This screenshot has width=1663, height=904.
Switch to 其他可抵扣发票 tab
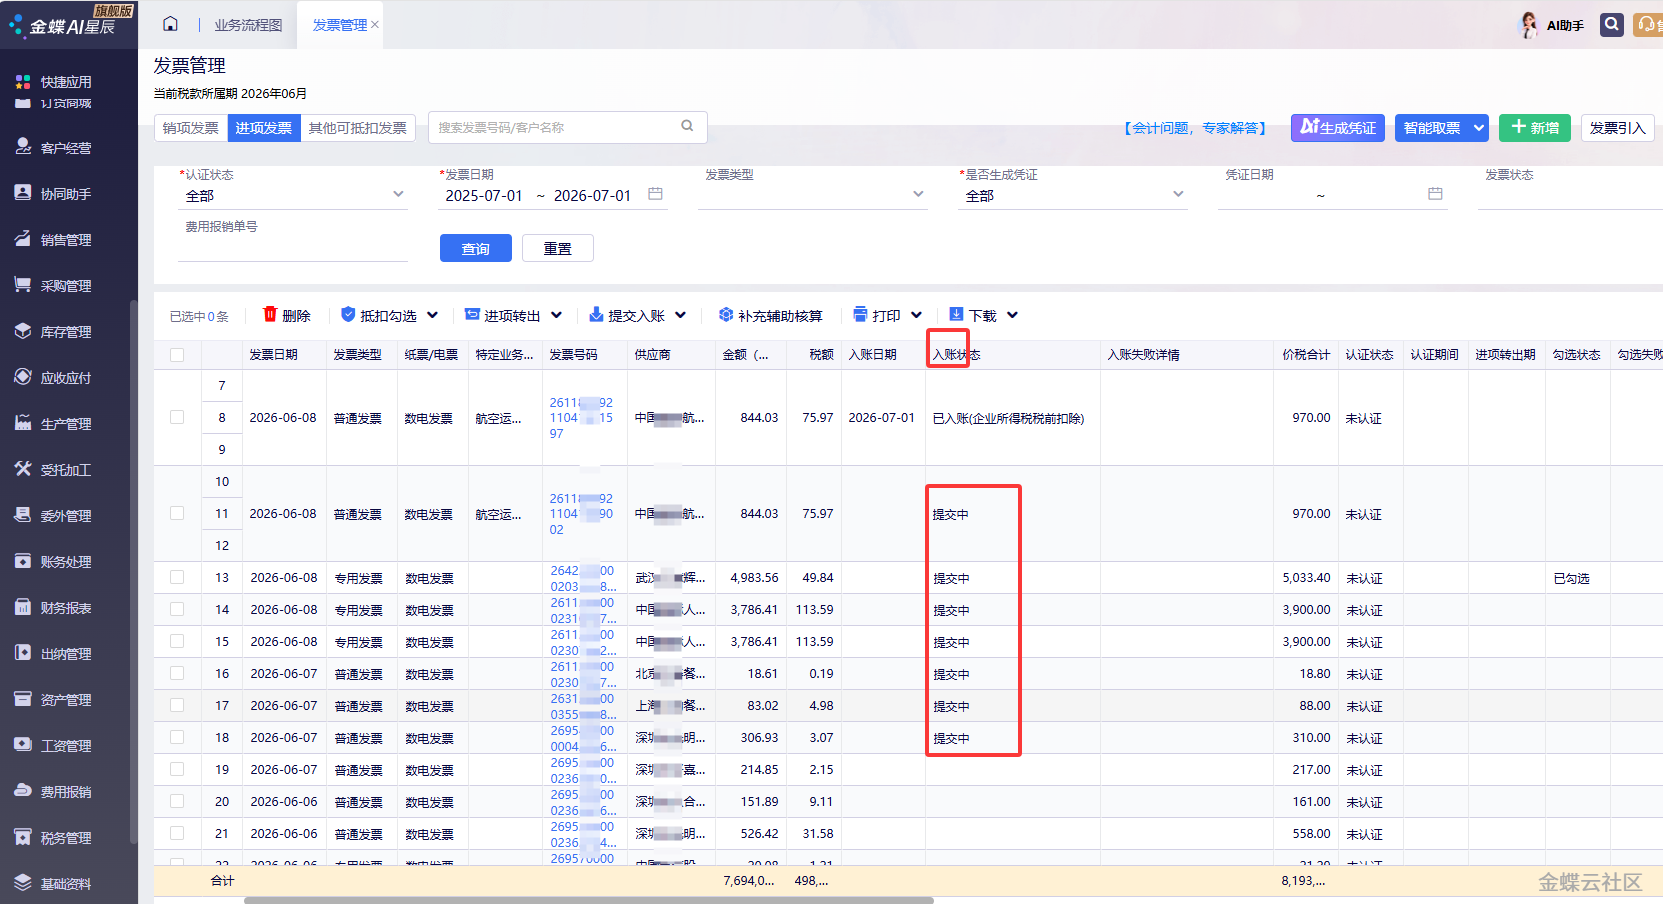(358, 128)
